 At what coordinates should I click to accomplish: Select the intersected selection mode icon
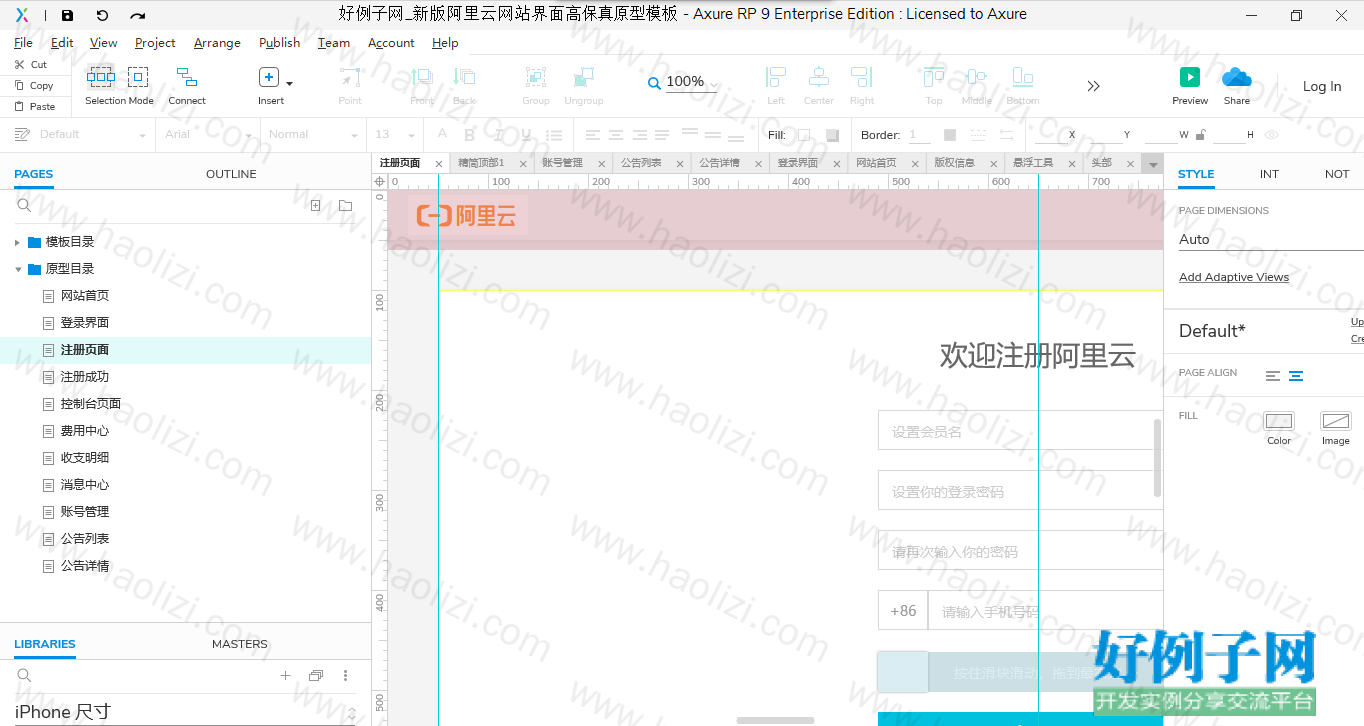pos(101,77)
